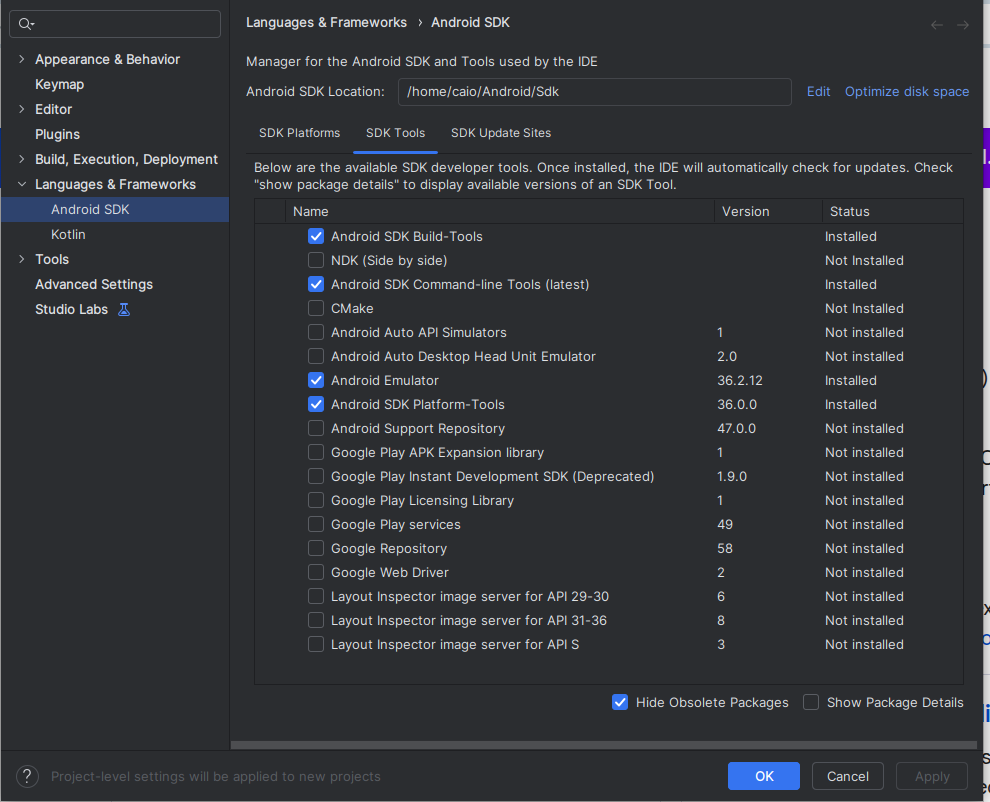Switch to the SDK Platforms tab
Image resolution: width=990 pixels, height=802 pixels.
pyautogui.click(x=299, y=133)
